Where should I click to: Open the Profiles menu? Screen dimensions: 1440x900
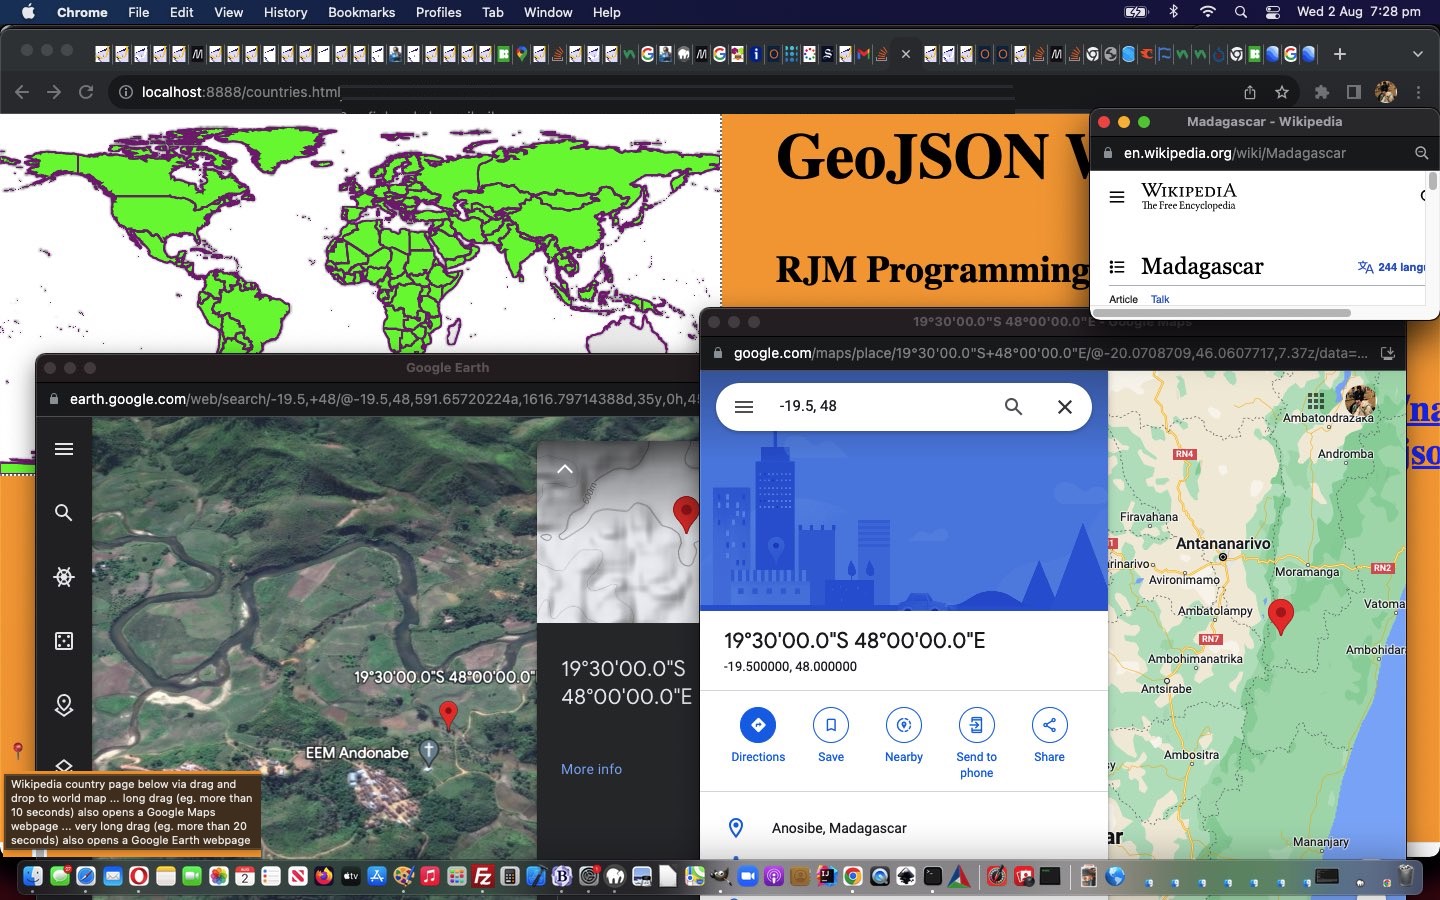(438, 12)
